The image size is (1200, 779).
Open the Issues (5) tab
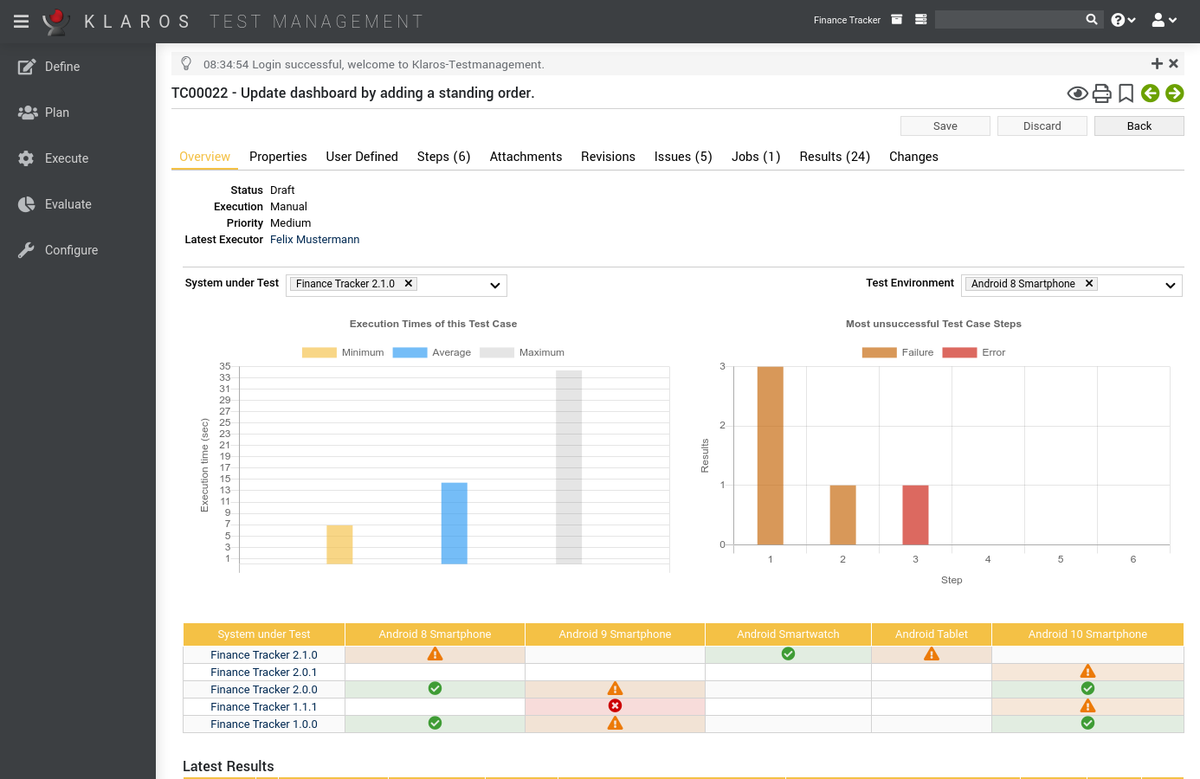(683, 157)
